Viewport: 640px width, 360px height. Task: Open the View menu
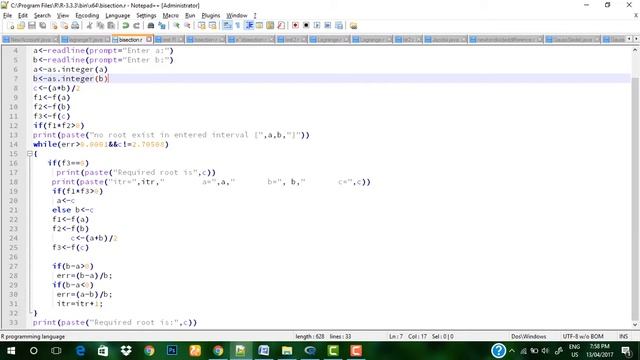pyautogui.click(x=62, y=16)
